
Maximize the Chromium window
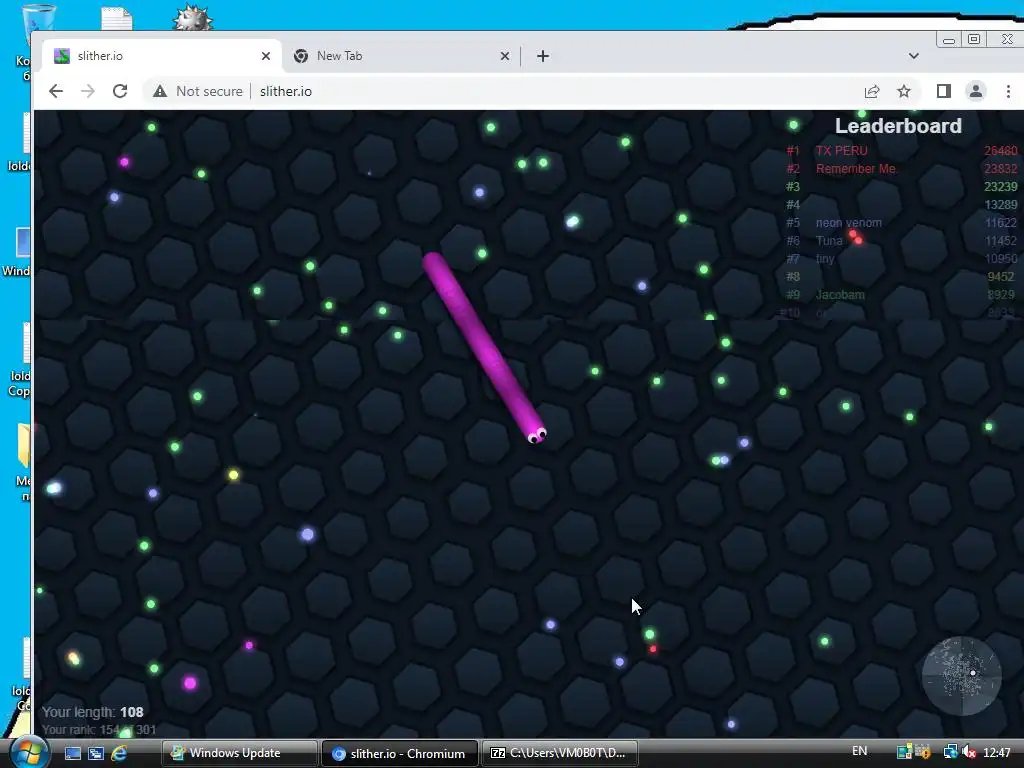pyautogui.click(x=974, y=39)
